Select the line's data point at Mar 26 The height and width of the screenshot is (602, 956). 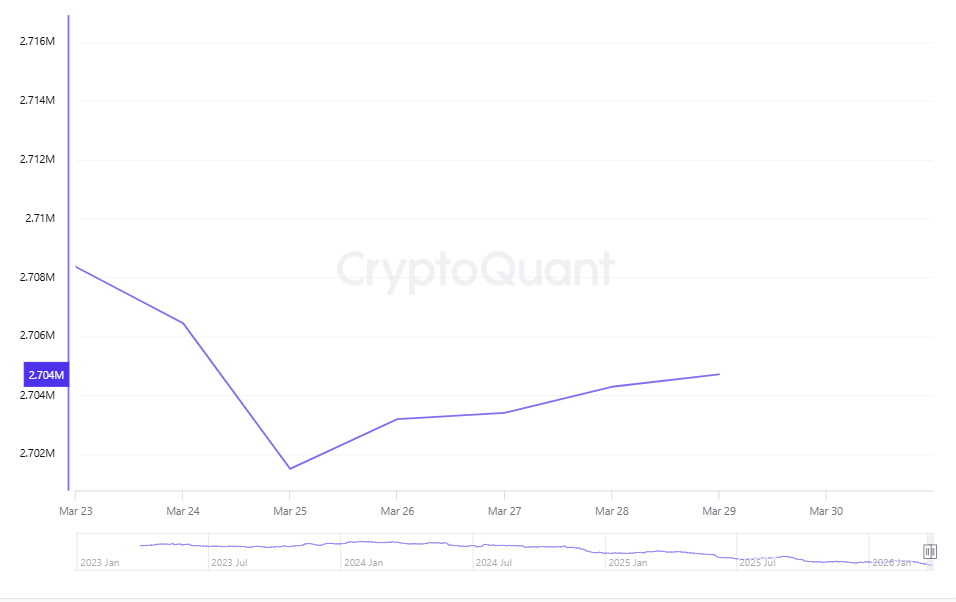(x=397, y=419)
